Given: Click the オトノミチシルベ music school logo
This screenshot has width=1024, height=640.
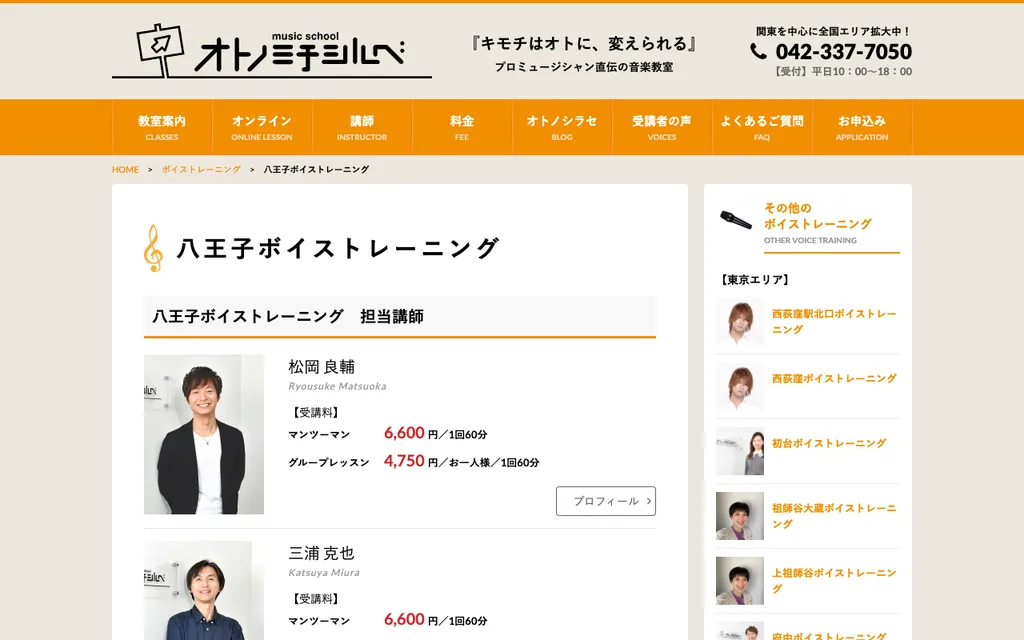Looking at the screenshot, I should coord(272,51).
